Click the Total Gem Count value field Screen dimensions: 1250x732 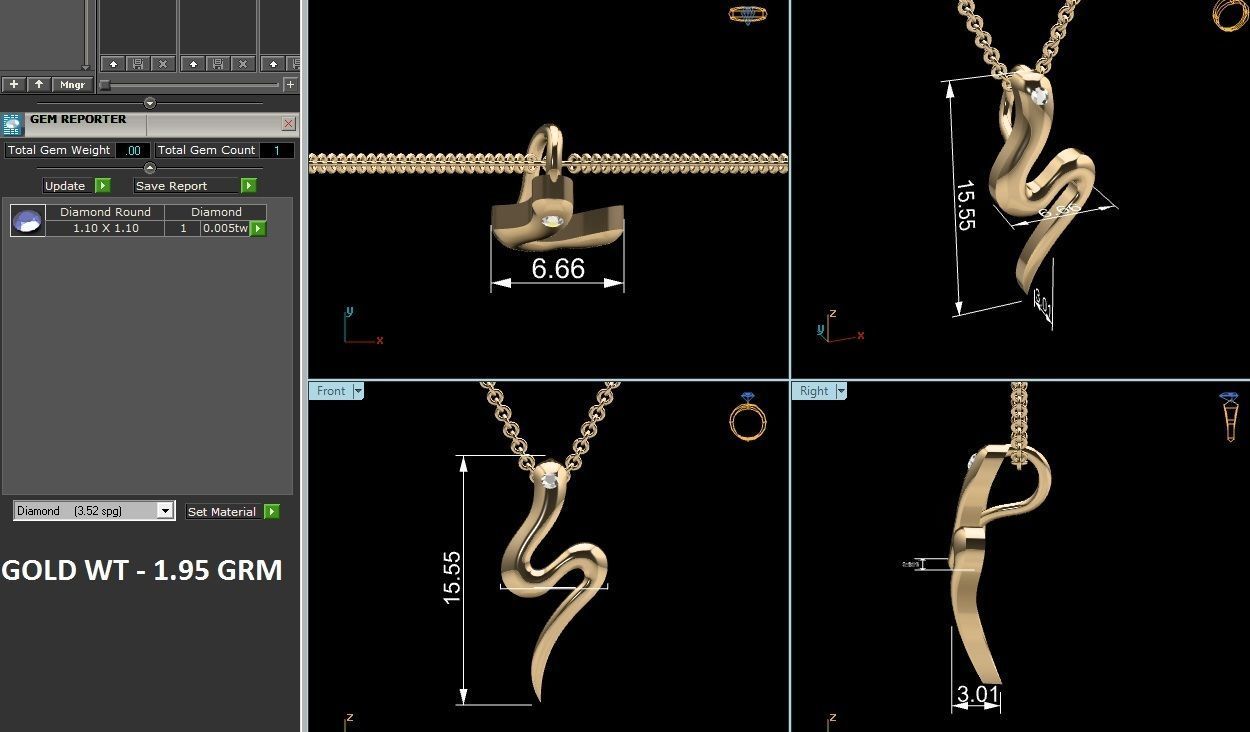pos(277,150)
